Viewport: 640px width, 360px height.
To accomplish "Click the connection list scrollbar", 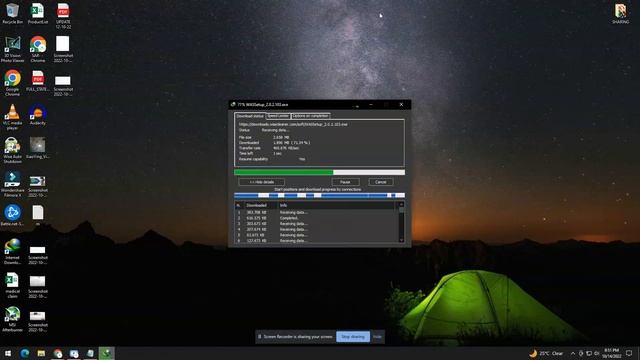I will [401, 222].
